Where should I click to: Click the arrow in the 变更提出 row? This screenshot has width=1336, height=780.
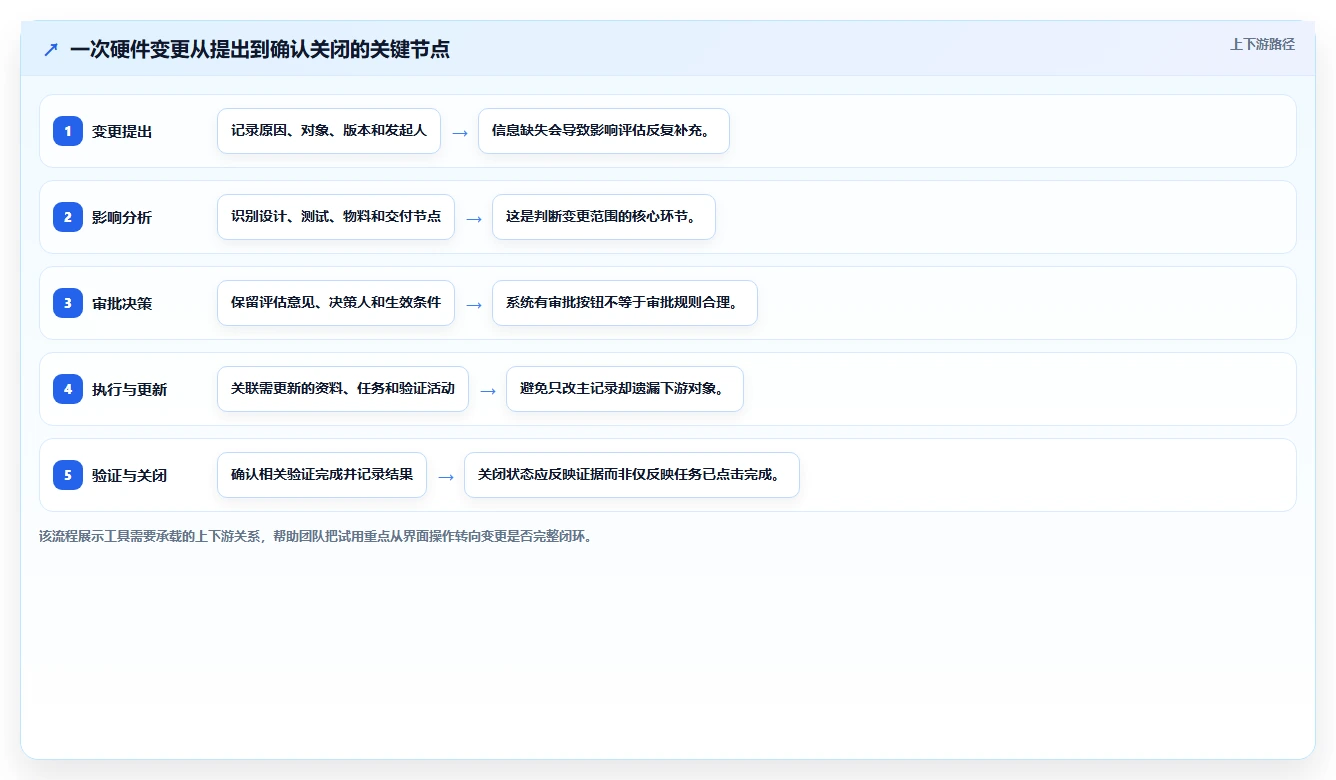[x=460, y=132]
